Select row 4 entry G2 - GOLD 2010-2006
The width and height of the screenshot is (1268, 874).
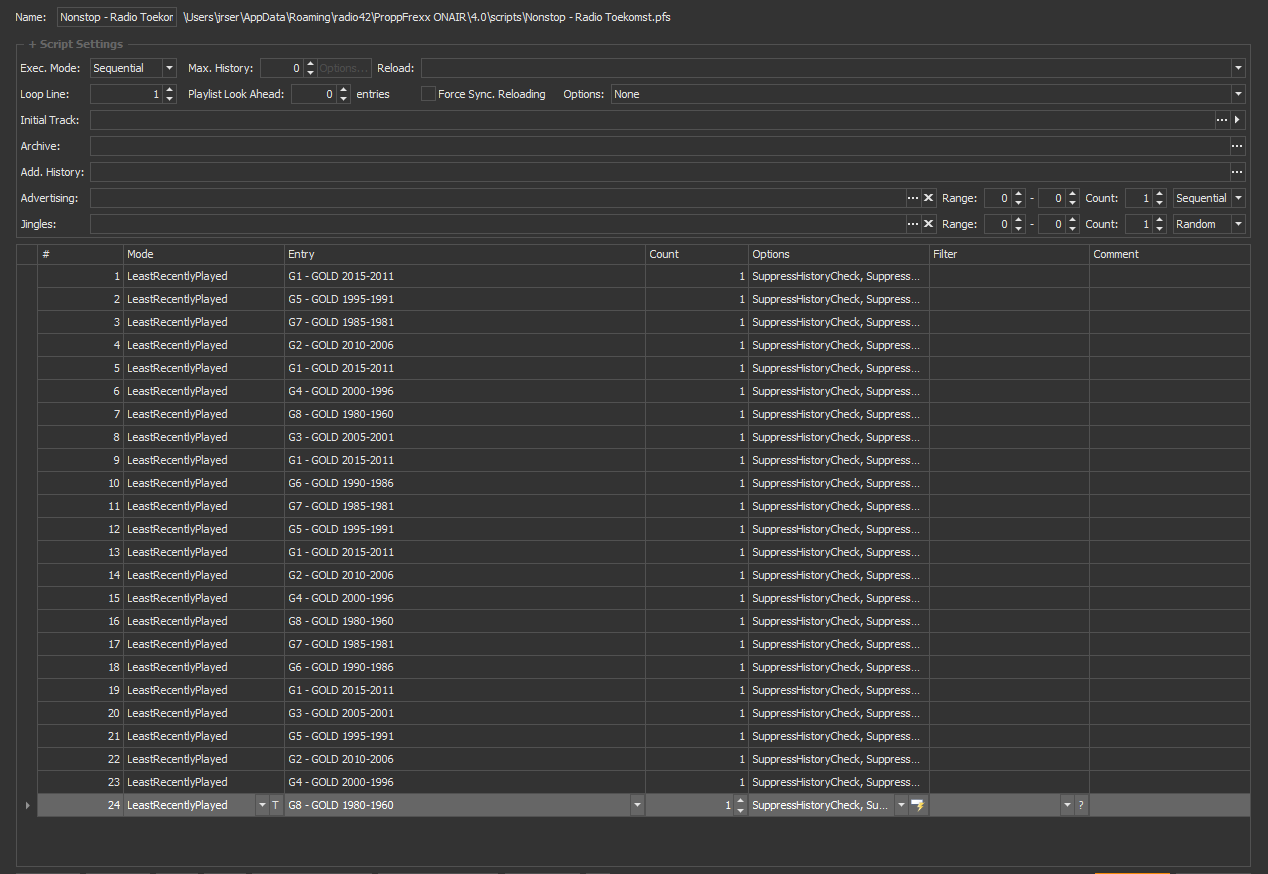[x=465, y=345]
